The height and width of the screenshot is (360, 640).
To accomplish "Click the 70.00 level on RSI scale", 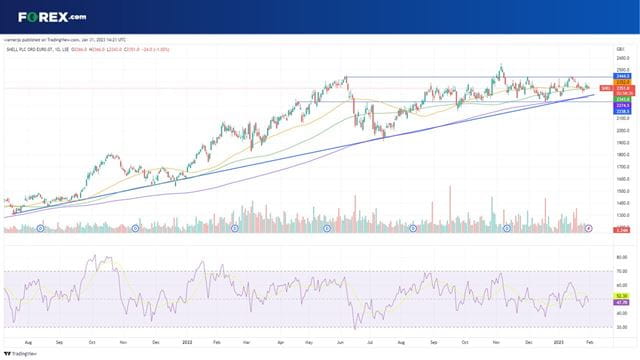I will 622,271.
